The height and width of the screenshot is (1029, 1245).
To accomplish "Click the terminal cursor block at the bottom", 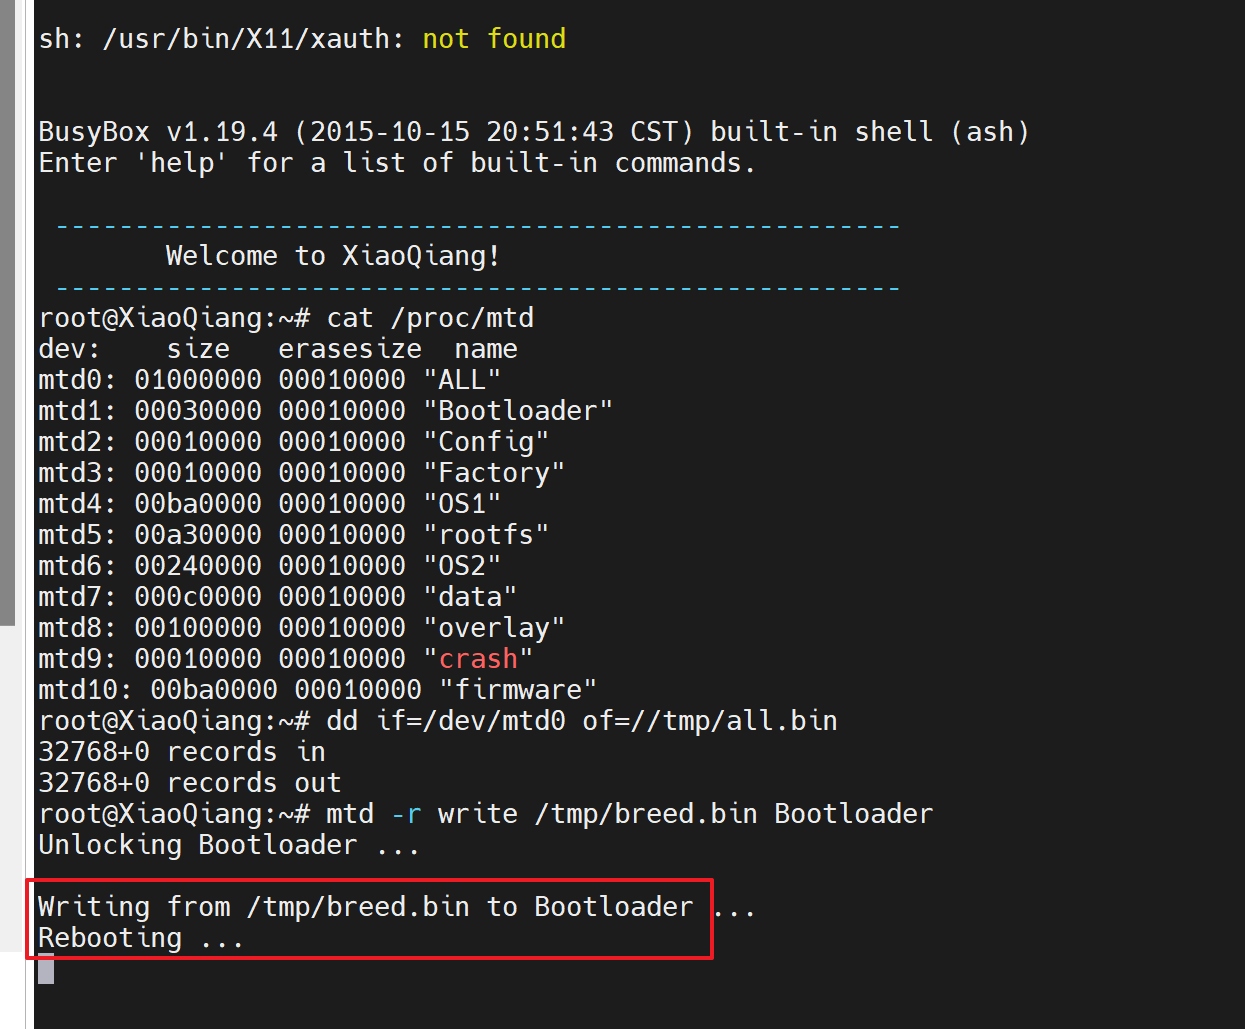I will click(x=46, y=970).
